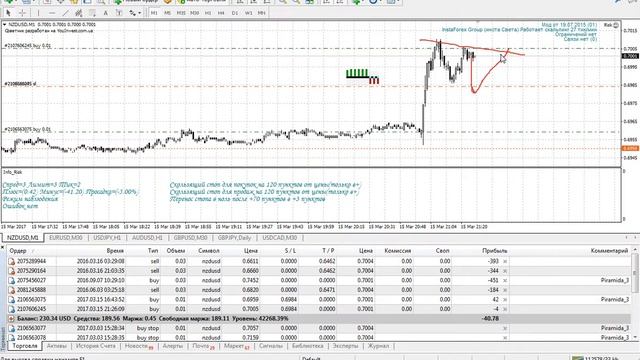Switch chart to M15 timeframe

point(181,13)
